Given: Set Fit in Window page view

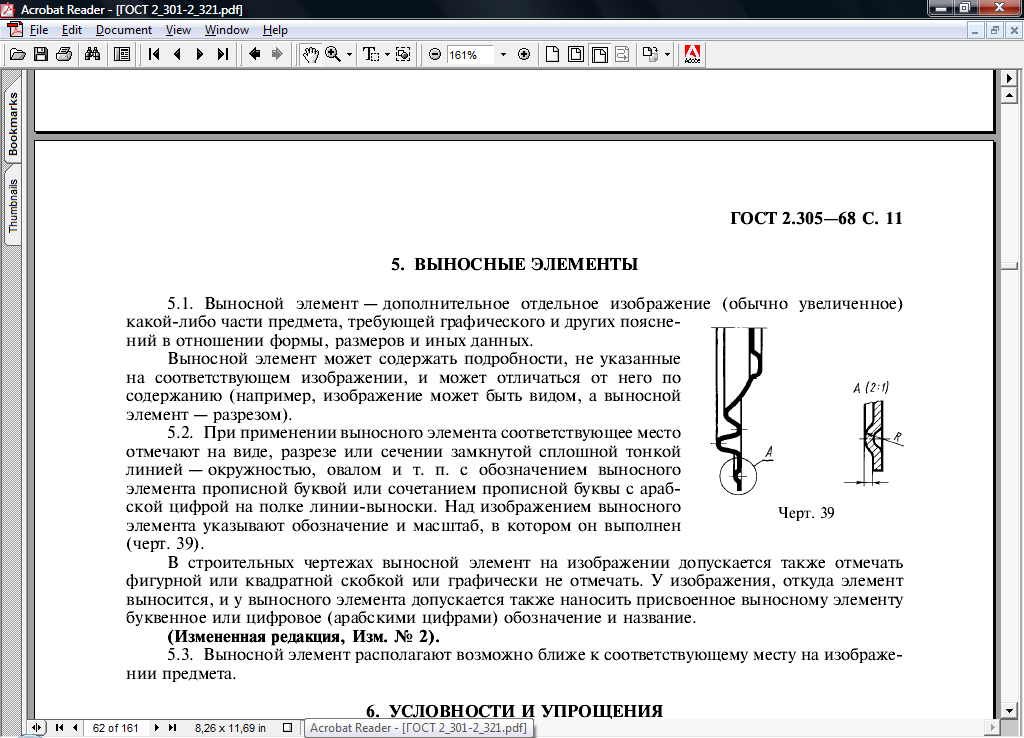Looking at the screenshot, I should click(576, 54).
